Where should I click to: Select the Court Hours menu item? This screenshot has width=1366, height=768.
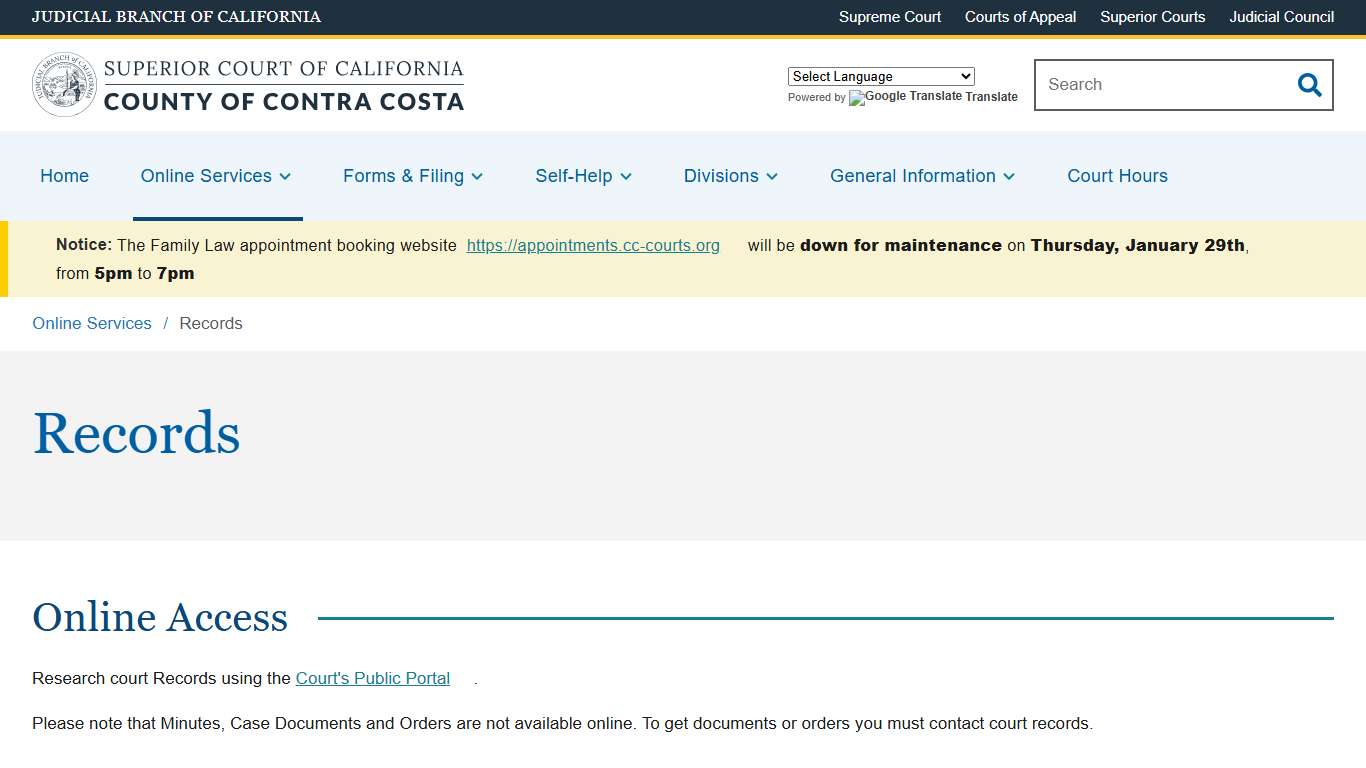pyautogui.click(x=1117, y=176)
